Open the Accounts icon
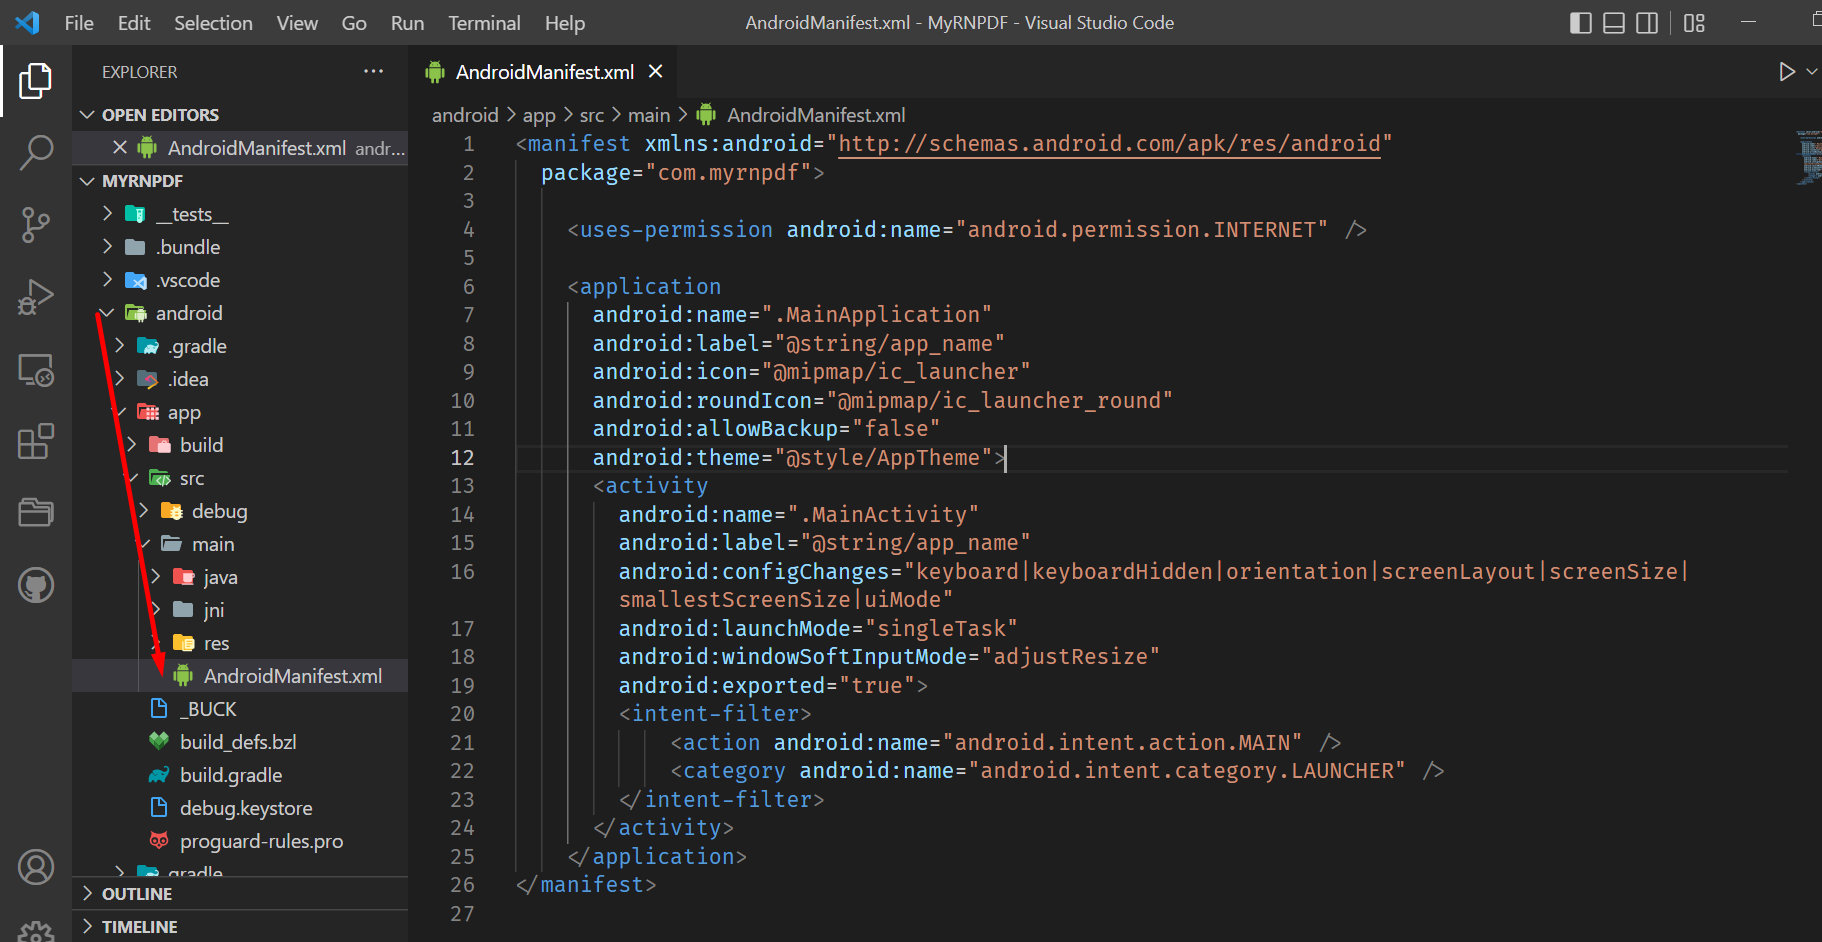1822x942 pixels. click(x=36, y=867)
